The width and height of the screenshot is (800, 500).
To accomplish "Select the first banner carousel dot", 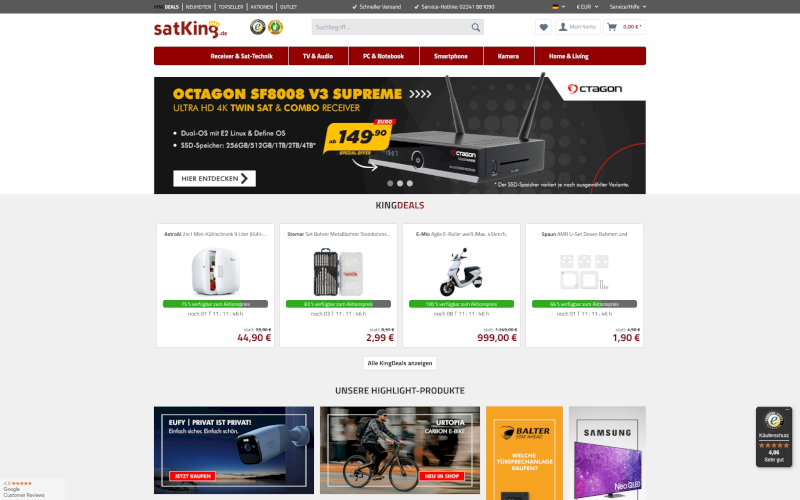I will coord(390,183).
